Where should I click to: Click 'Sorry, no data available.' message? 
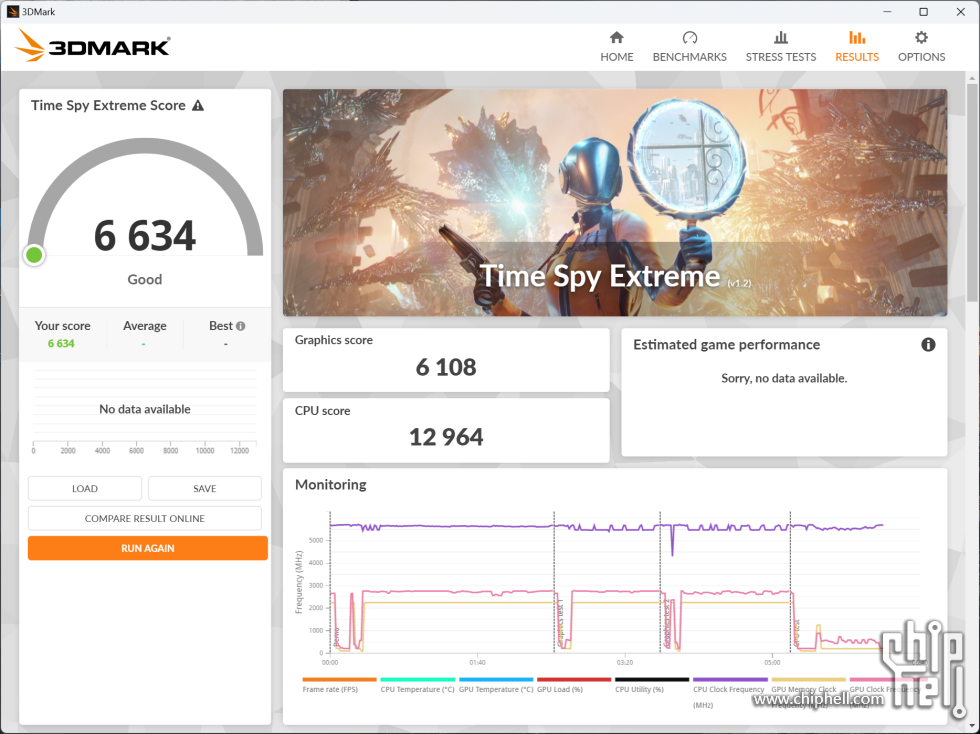[x=784, y=378]
